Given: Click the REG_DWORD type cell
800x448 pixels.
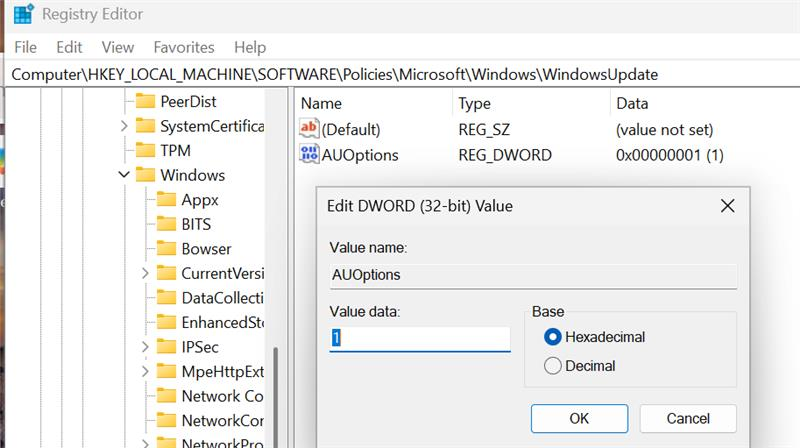Looking at the screenshot, I should pyautogui.click(x=505, y=155).
